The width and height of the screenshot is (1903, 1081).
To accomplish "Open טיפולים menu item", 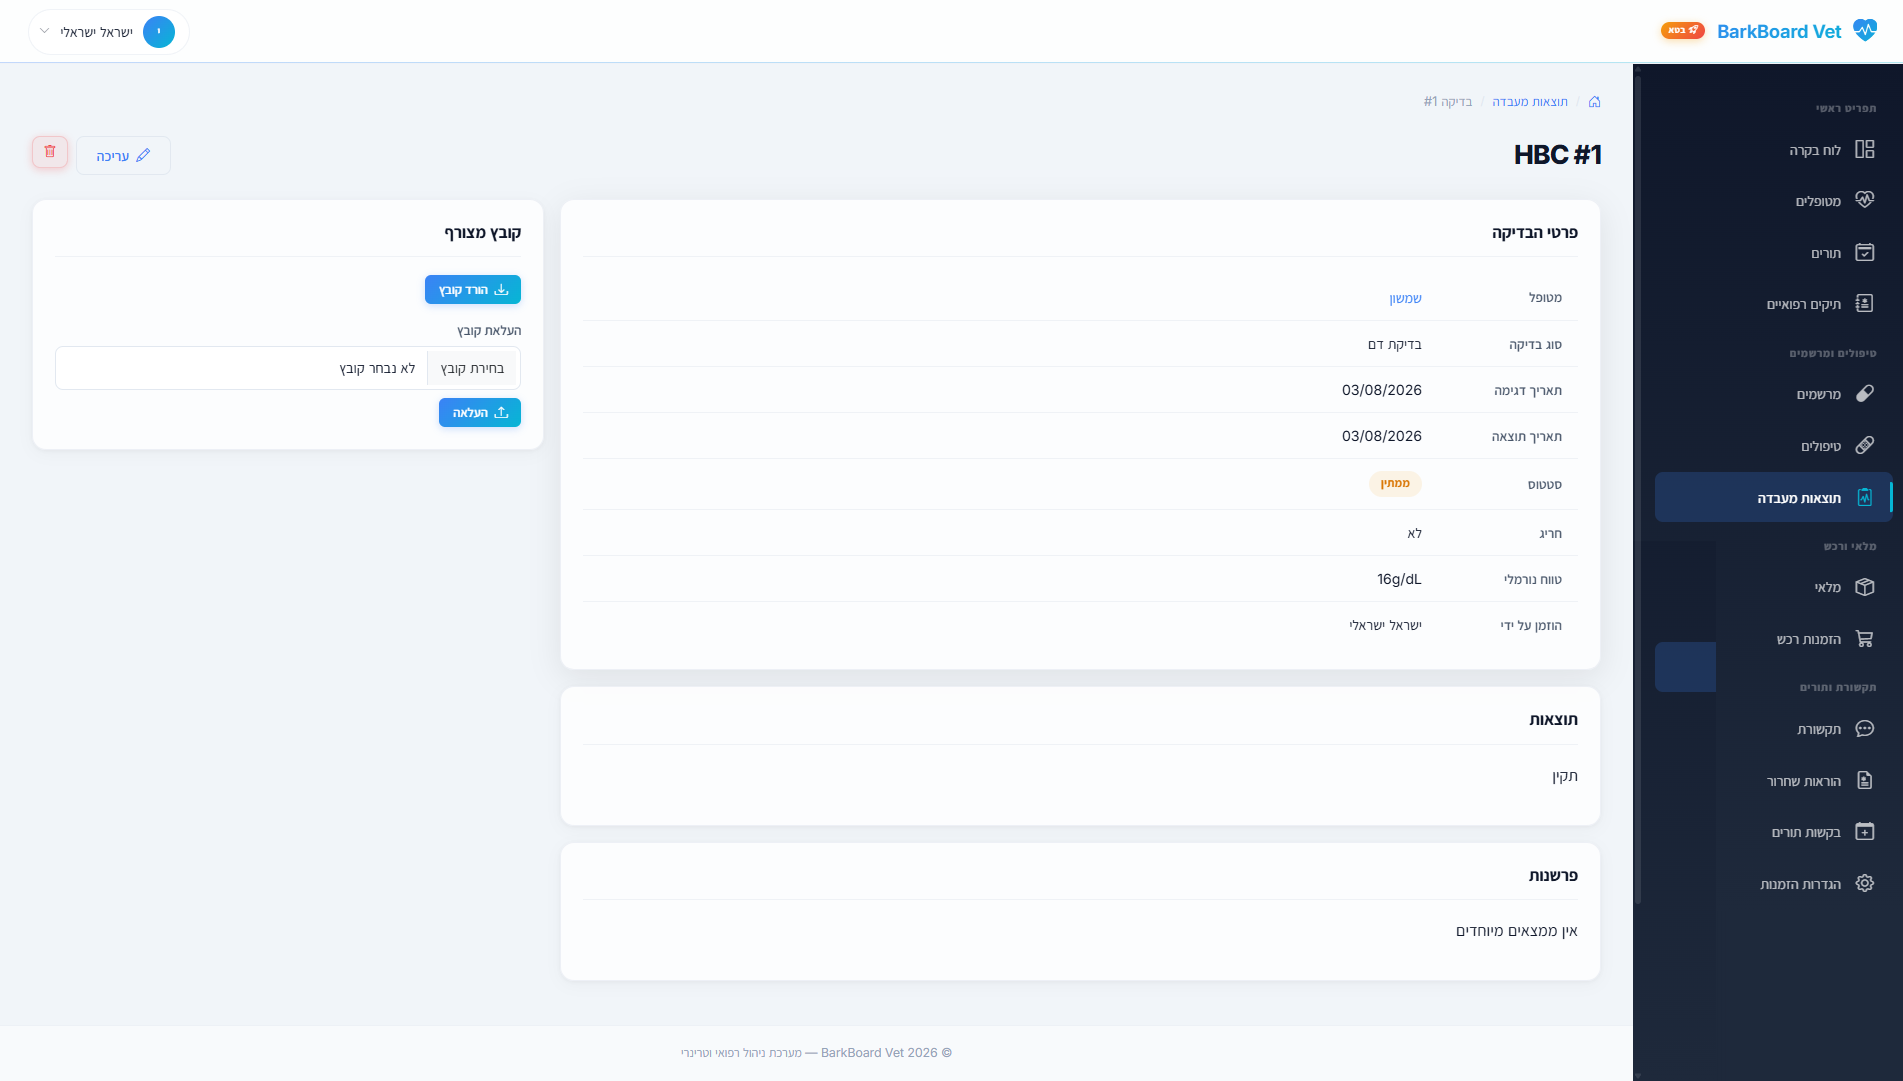I will click(x=1774, y=446).
